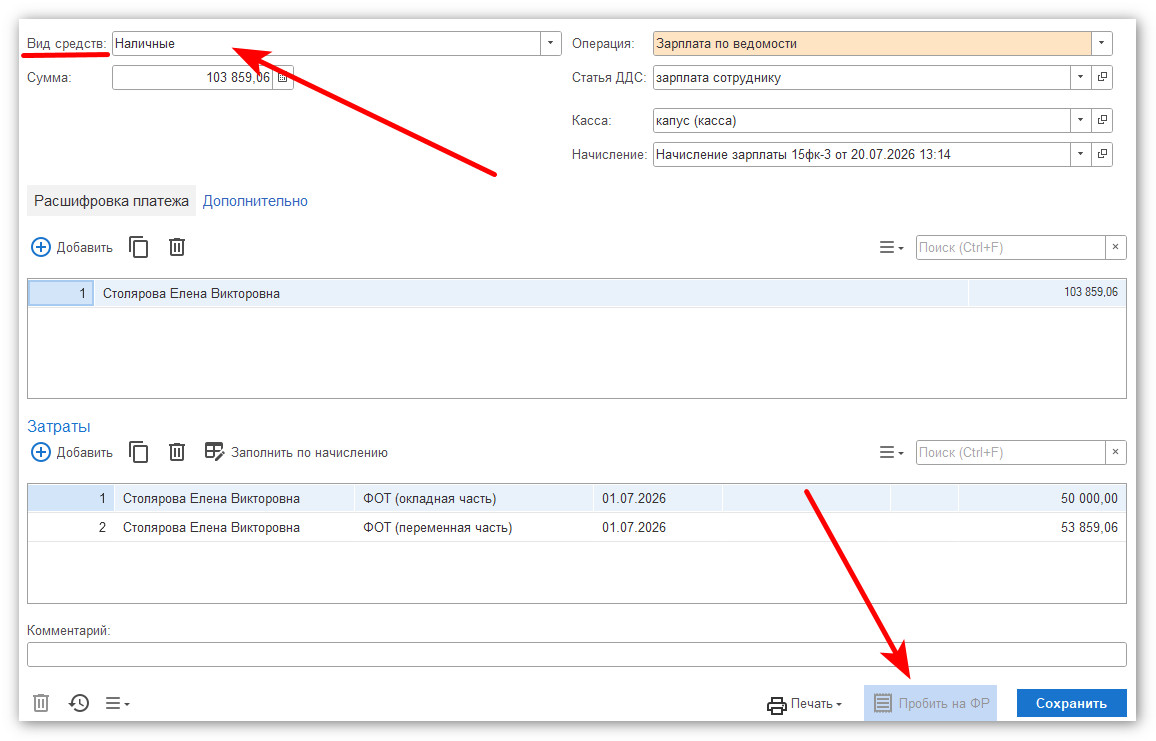Screen dimensions: 1156x741
Task: Delete the selected payment breakdown row
Action: [x=177, y=247]
